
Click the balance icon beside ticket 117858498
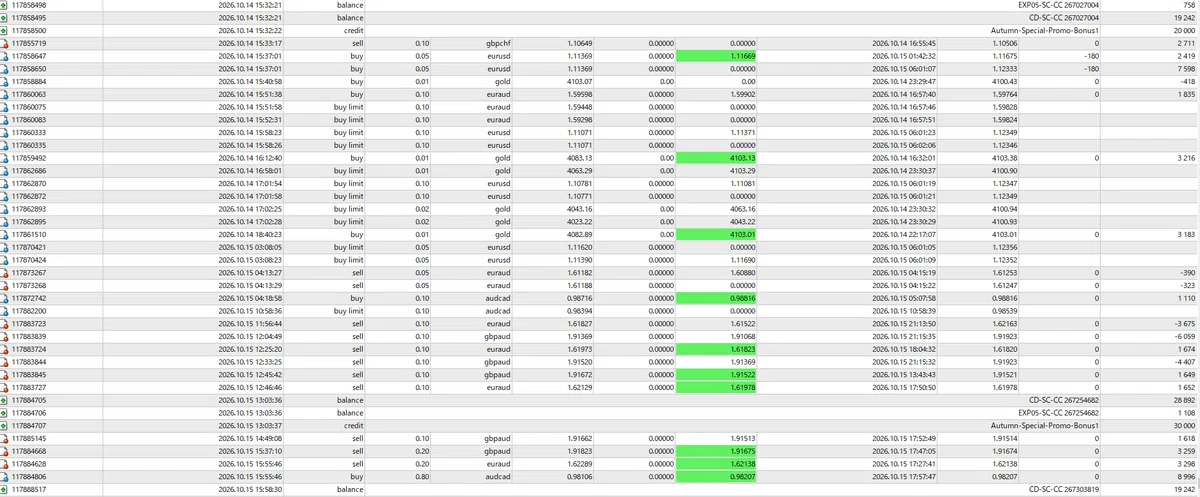tap(5, 5)
